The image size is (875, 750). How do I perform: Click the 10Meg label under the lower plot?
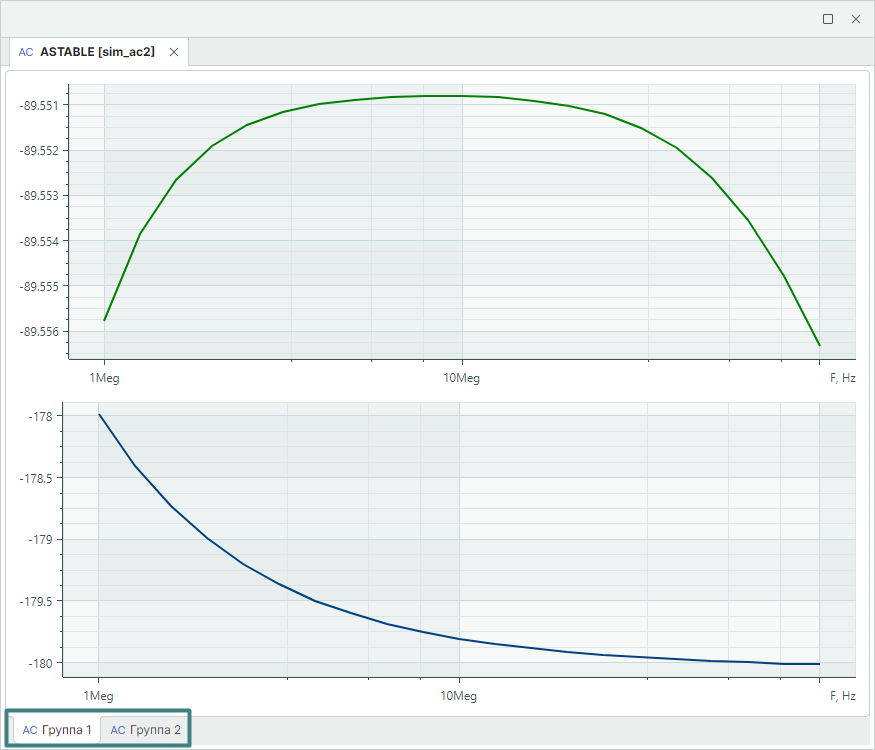pos(459,695)
